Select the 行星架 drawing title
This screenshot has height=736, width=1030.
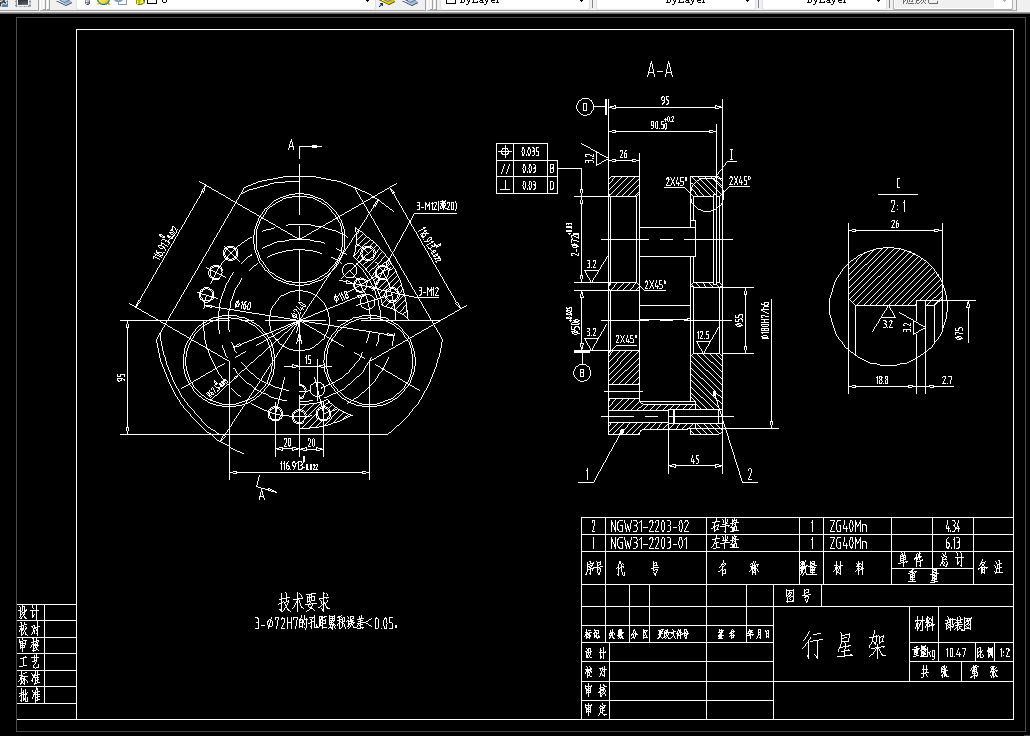pos(844,645)
